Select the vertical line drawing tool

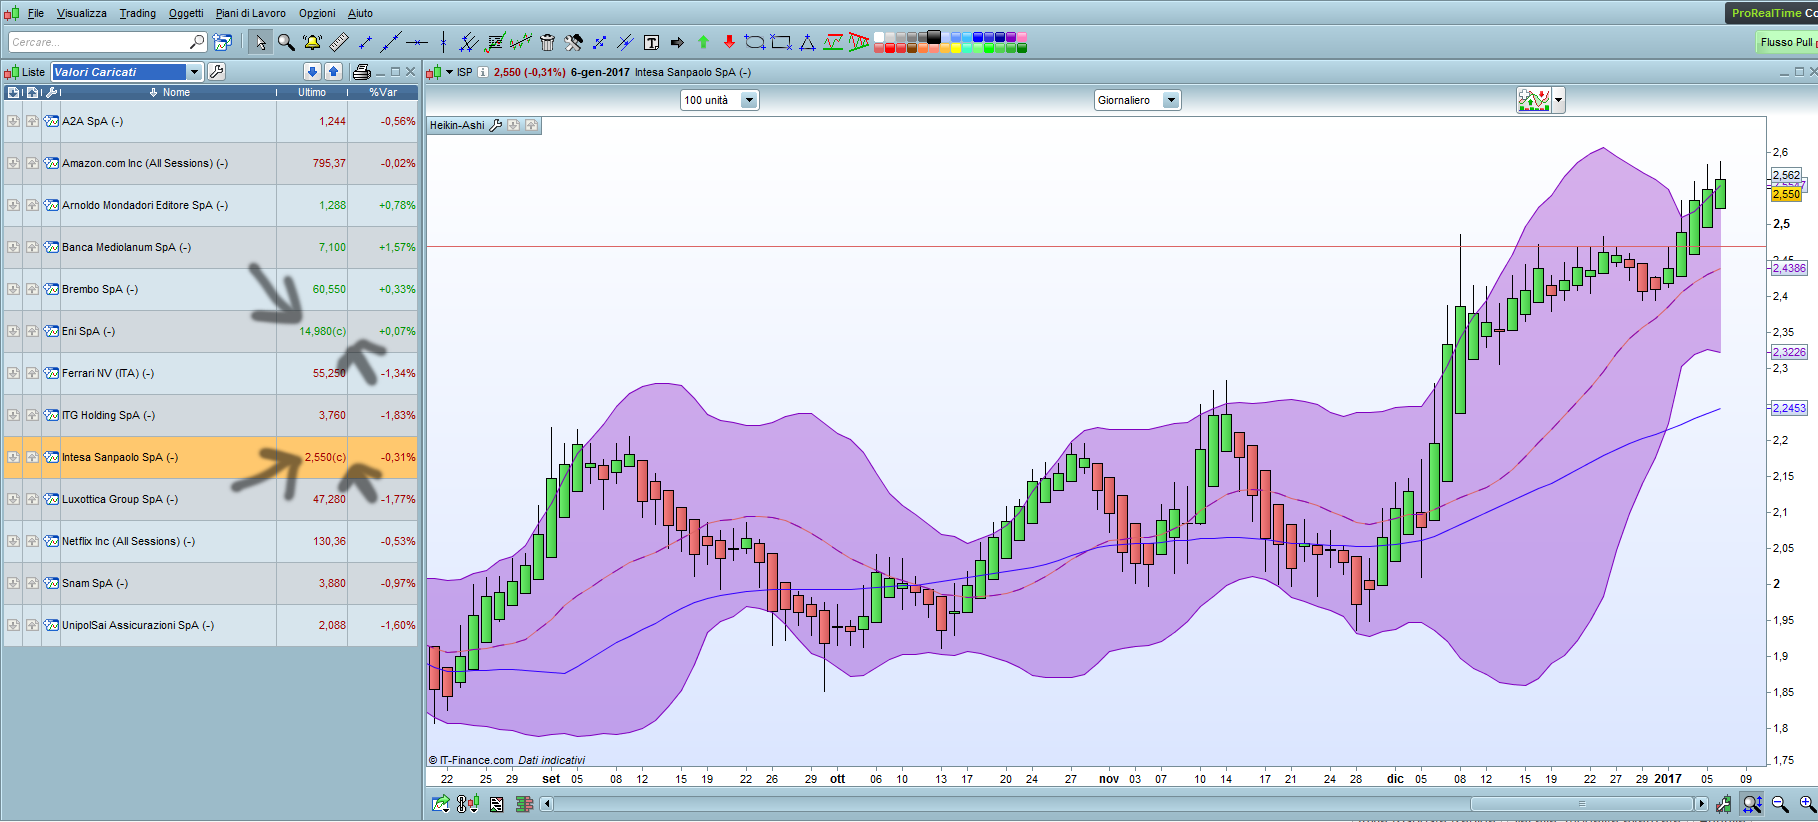click(x=443, y=42)
